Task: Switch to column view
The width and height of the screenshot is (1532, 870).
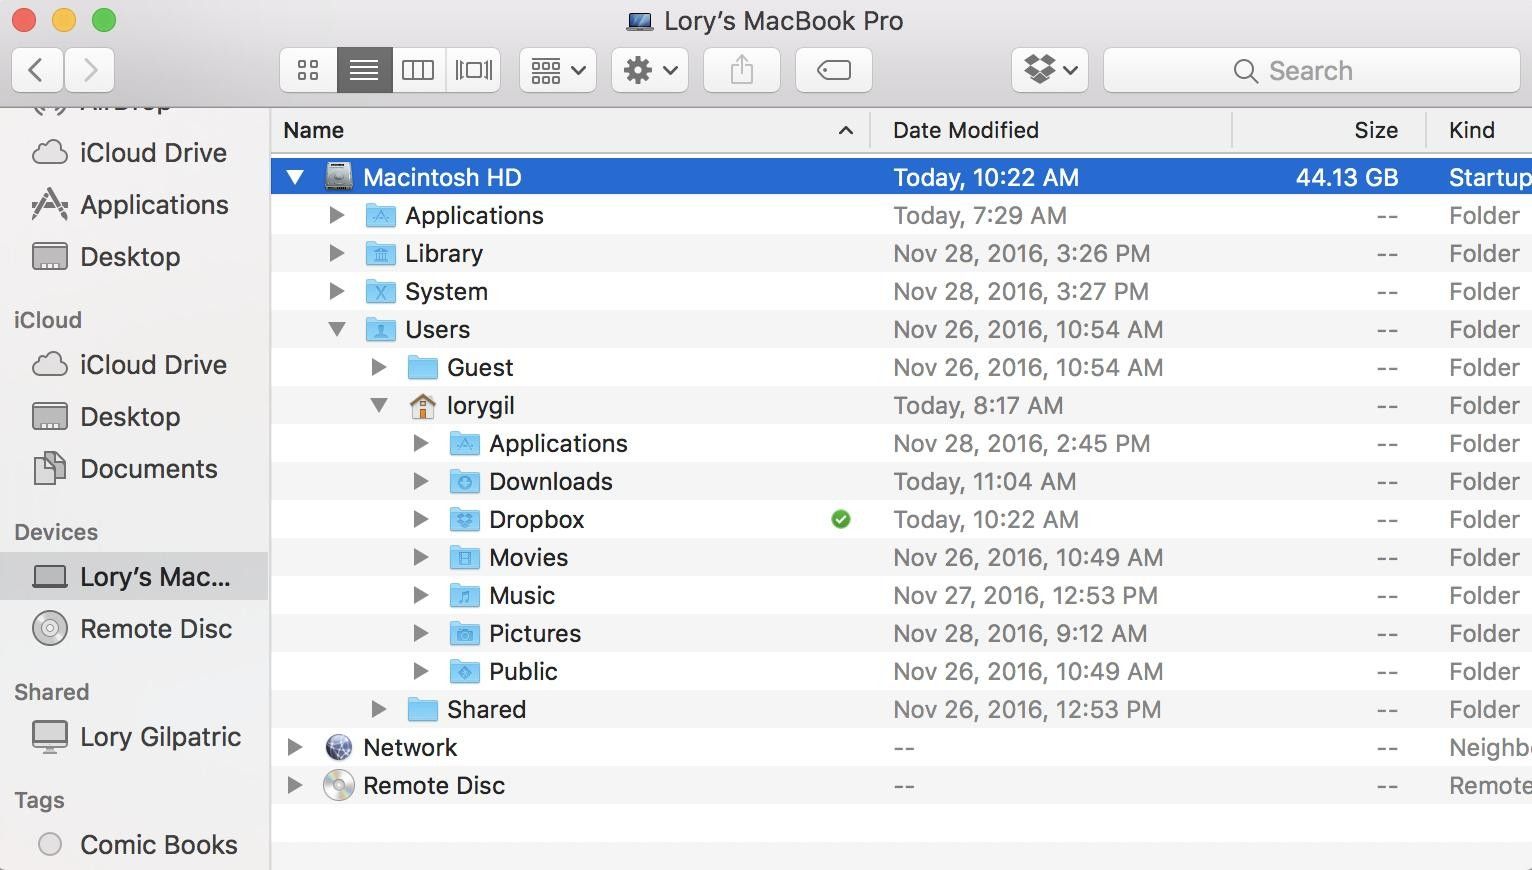Action: tap(418, 70)
